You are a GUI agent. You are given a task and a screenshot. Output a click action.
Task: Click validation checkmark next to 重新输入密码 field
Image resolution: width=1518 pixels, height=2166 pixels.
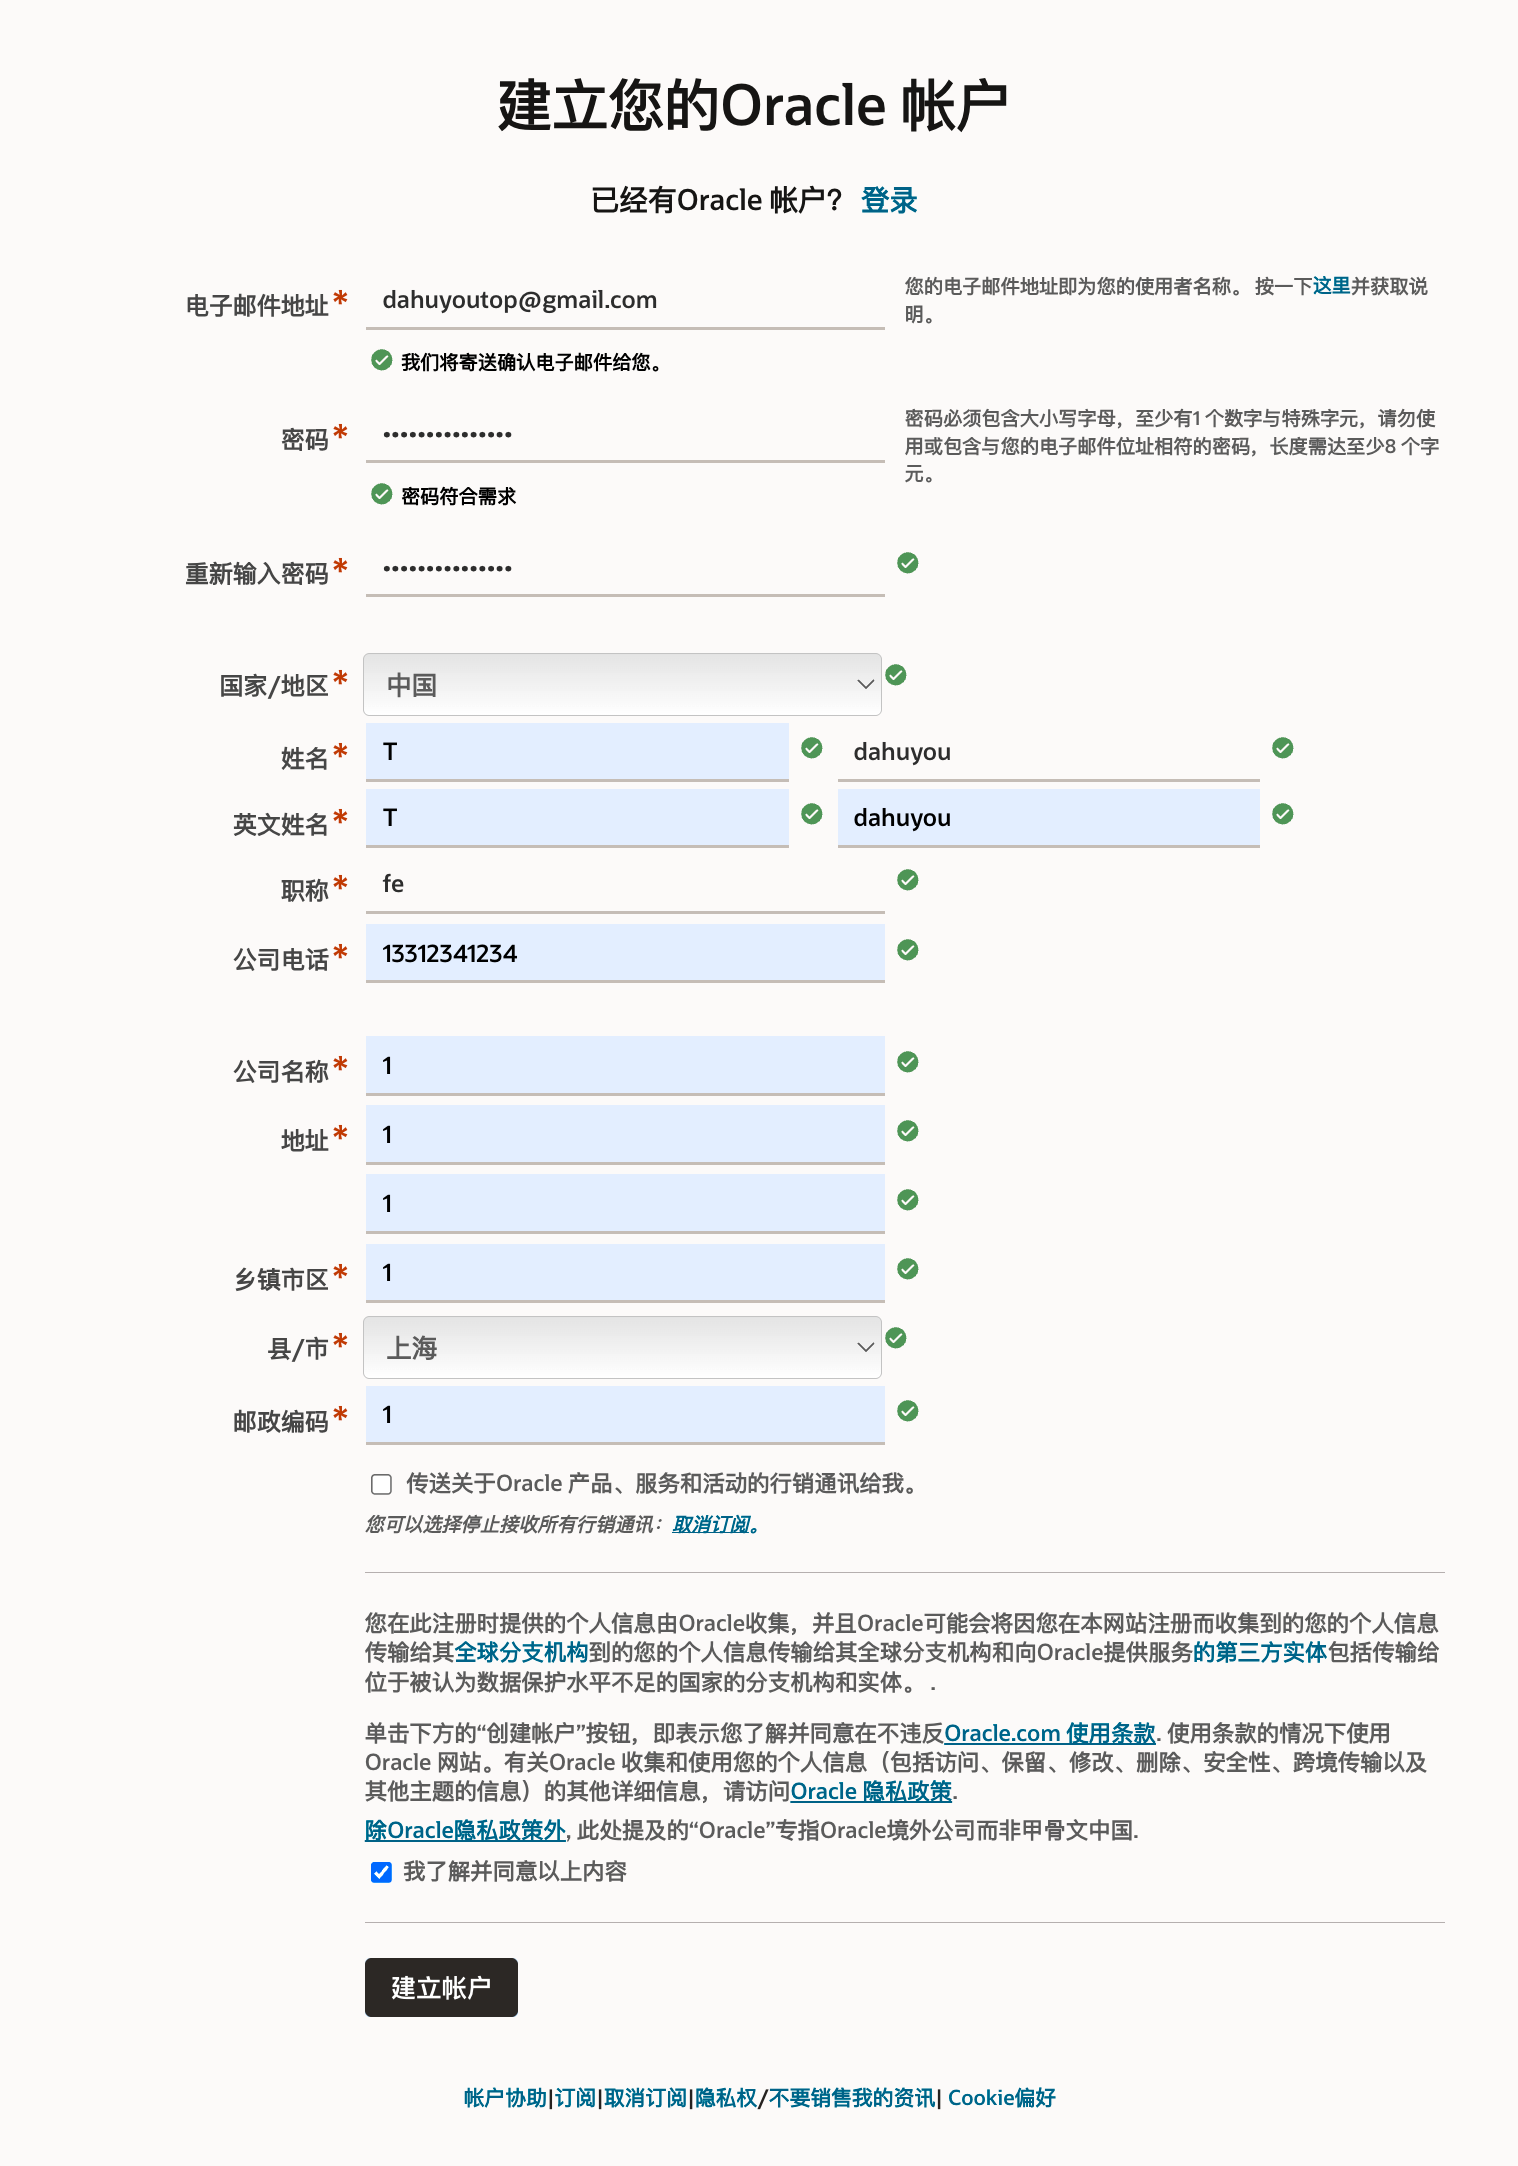908,563
